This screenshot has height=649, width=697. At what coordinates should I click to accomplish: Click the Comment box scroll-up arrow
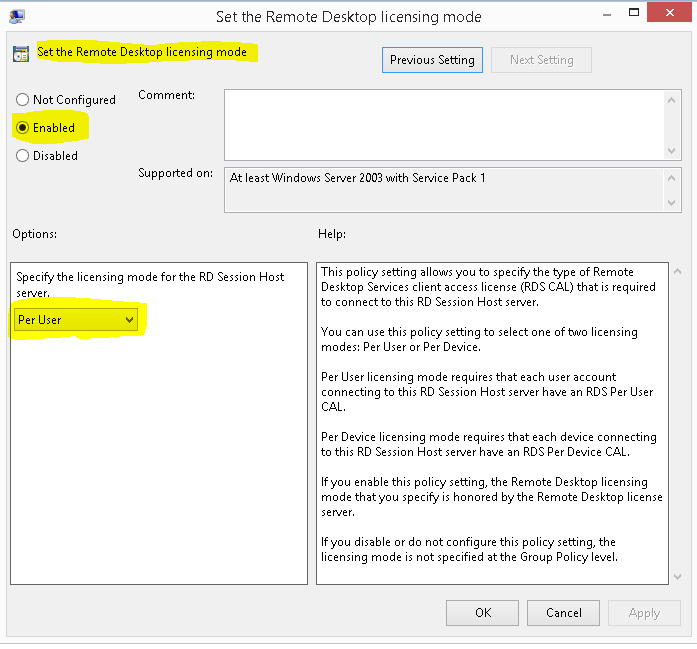coord(671,100)
